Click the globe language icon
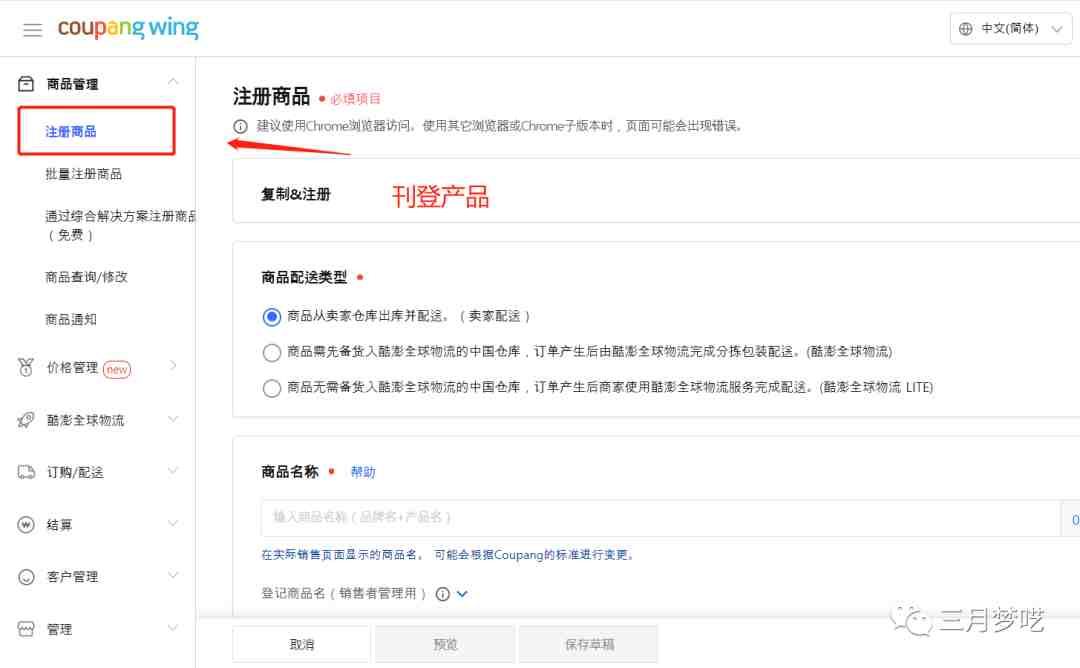Screen dimensions: 1080x668 [966, 29]
